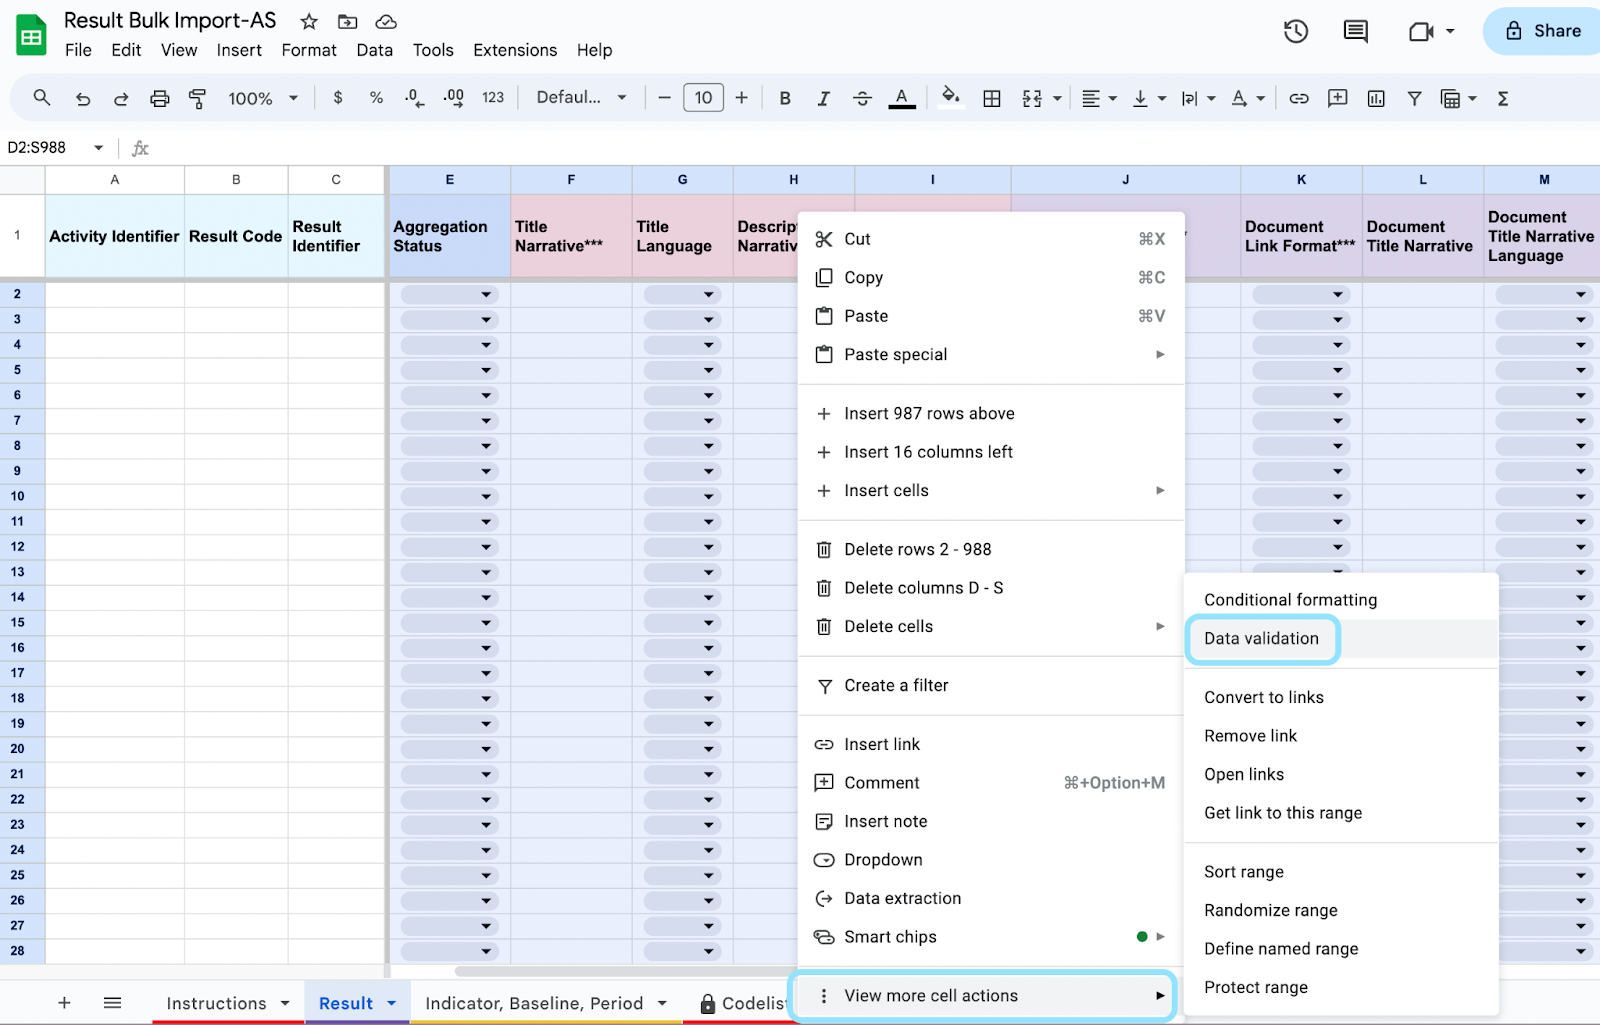Open version history
1600x1025 pixels.
coord(1295,31)
